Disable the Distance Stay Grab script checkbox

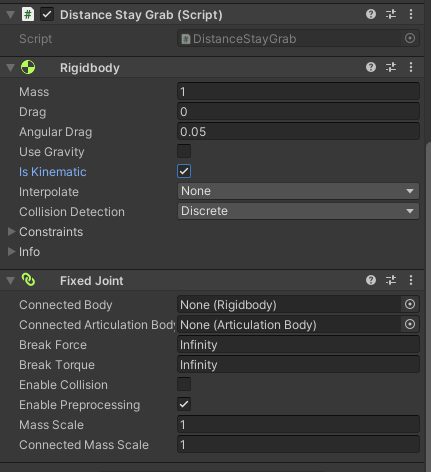click(47, 14)
